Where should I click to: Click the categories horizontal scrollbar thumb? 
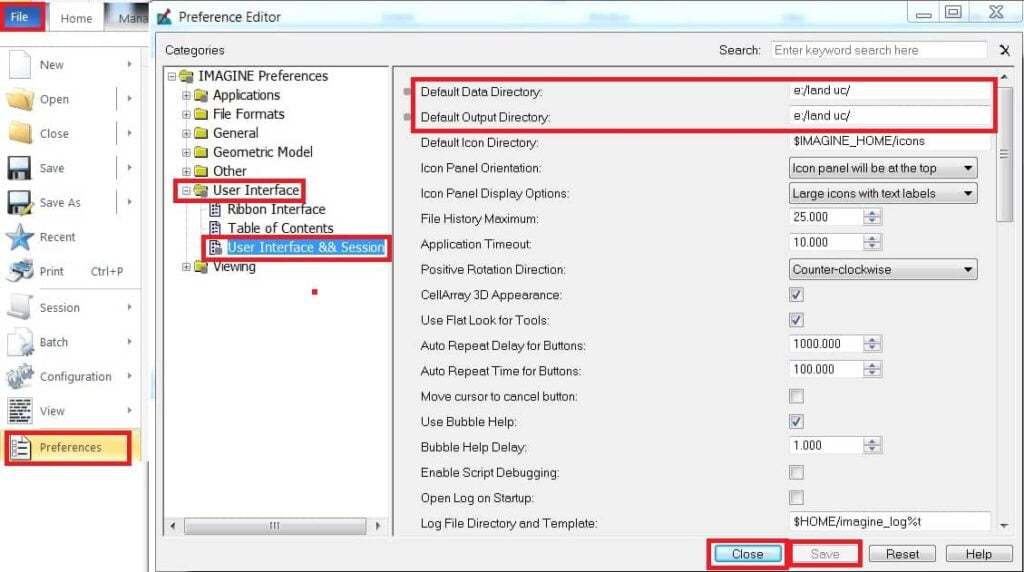coord(275,526)
